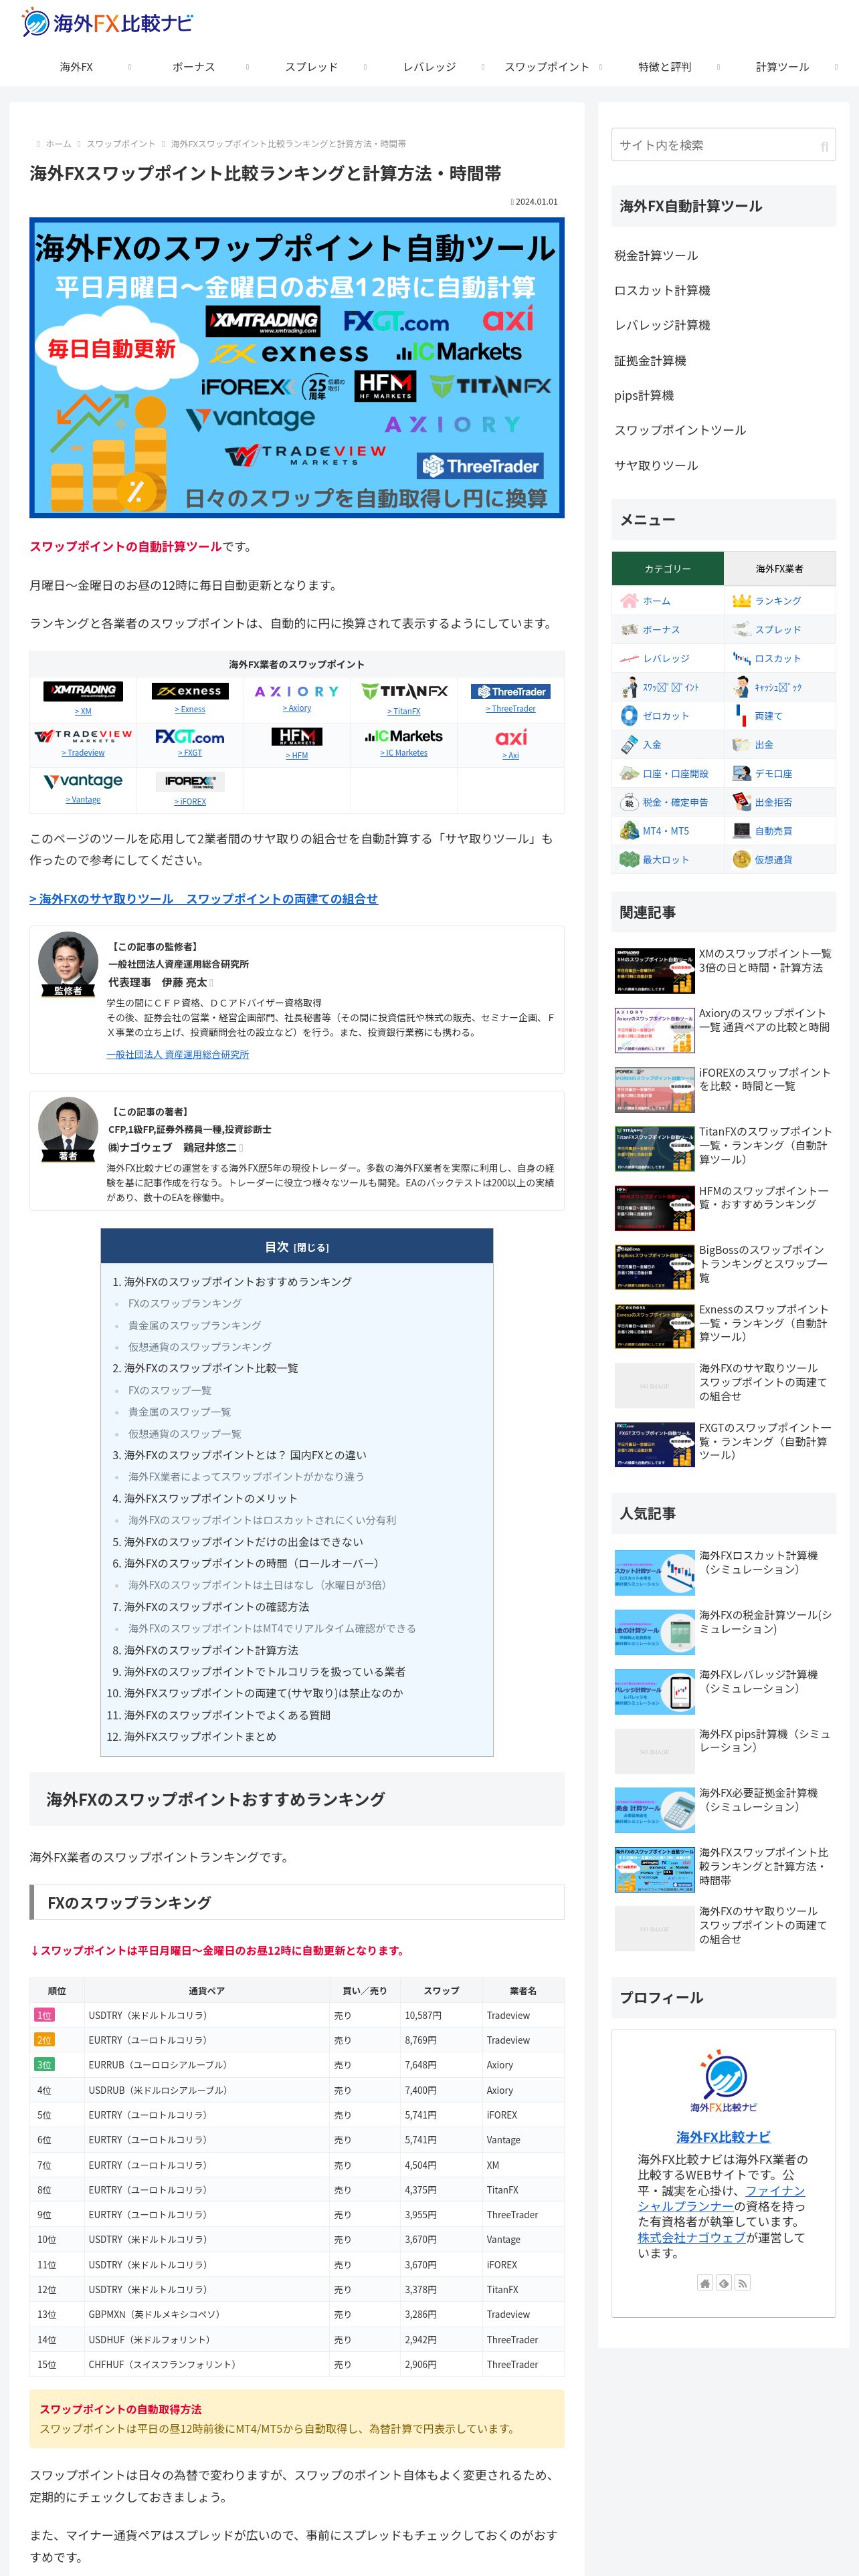
Task: Follow the 海外FXのサヤ取りツール link
Action: point(204,899)
